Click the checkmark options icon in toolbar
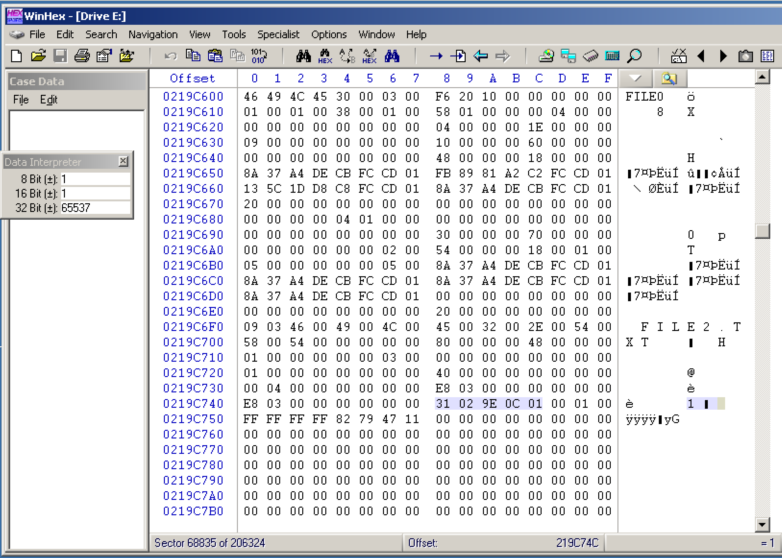 [678, 56]
